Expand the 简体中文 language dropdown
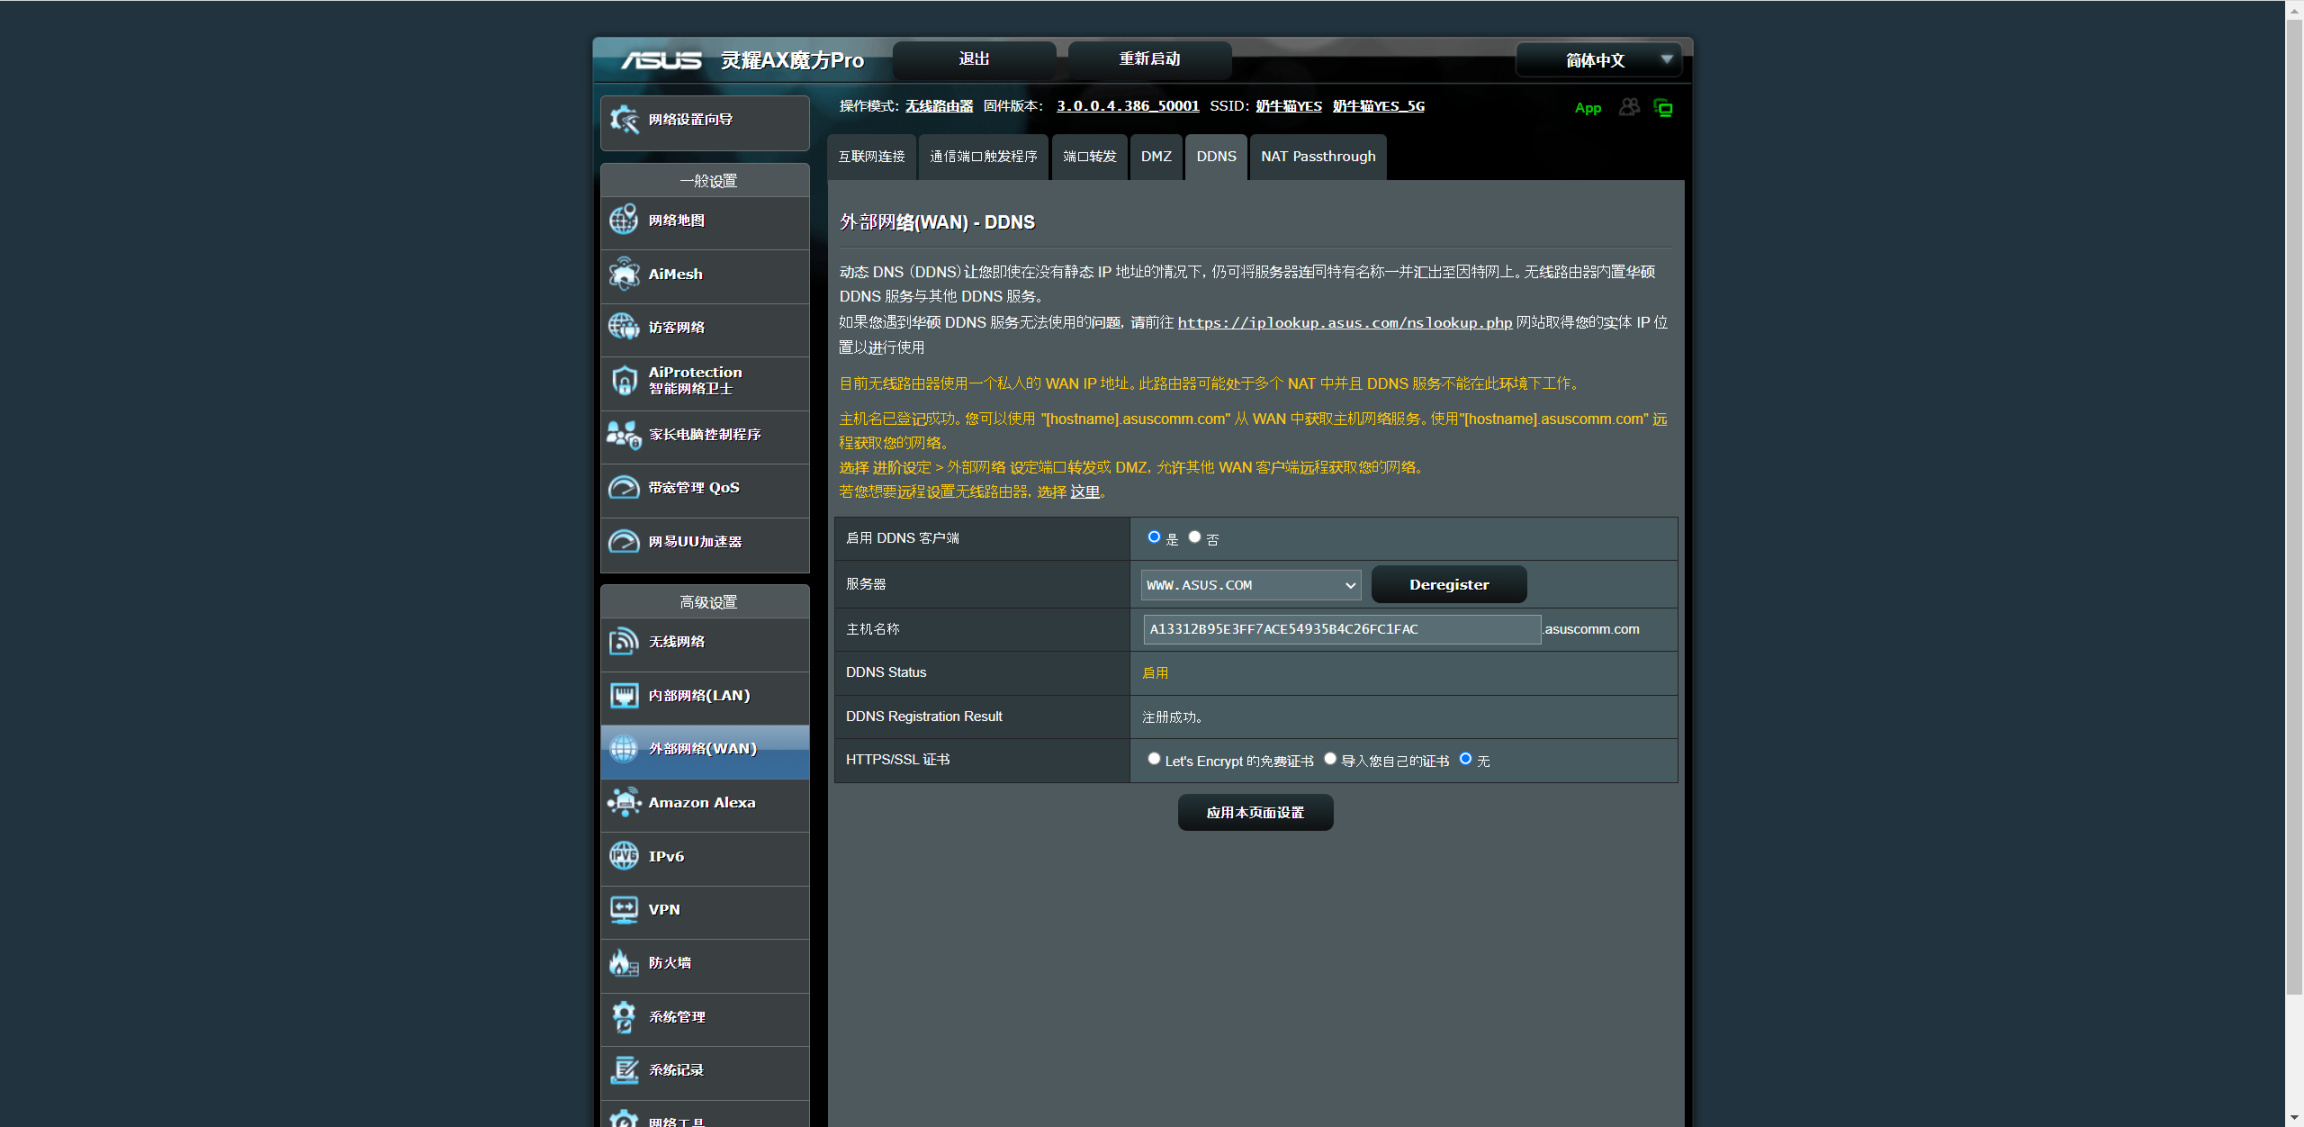 (x=1598, y=60)
